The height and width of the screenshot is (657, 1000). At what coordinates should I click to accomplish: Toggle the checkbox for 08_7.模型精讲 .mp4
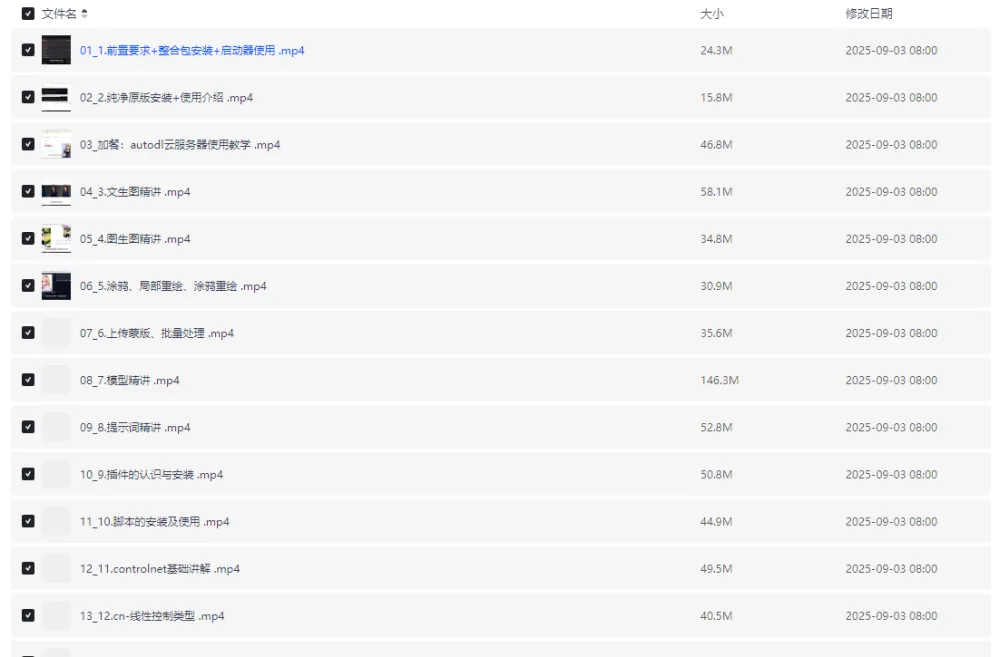coord(28,380)
